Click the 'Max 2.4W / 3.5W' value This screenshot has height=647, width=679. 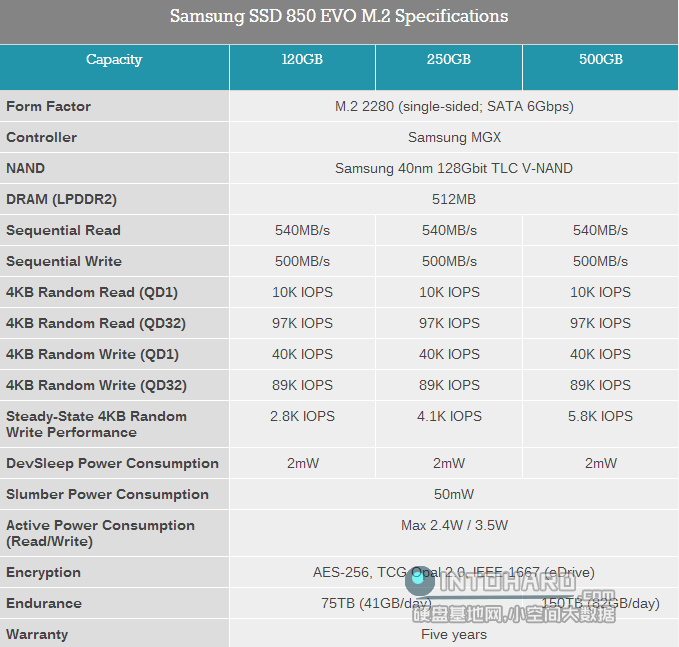pyautogui.click(x=454, y=525)
